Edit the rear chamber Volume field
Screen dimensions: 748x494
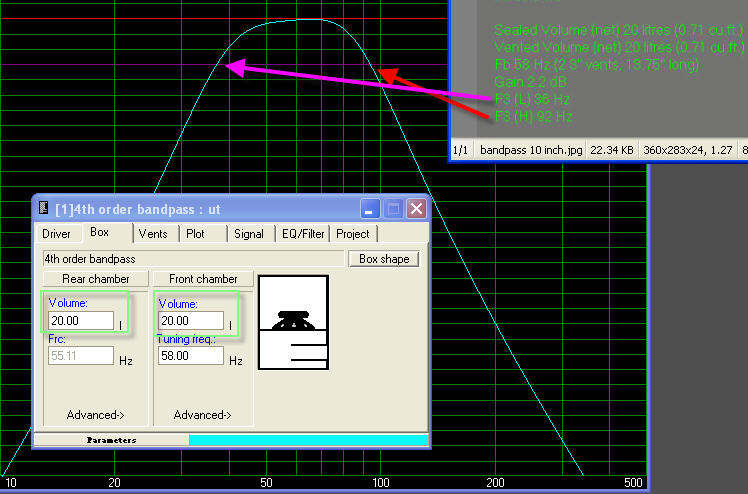(81, 320)
